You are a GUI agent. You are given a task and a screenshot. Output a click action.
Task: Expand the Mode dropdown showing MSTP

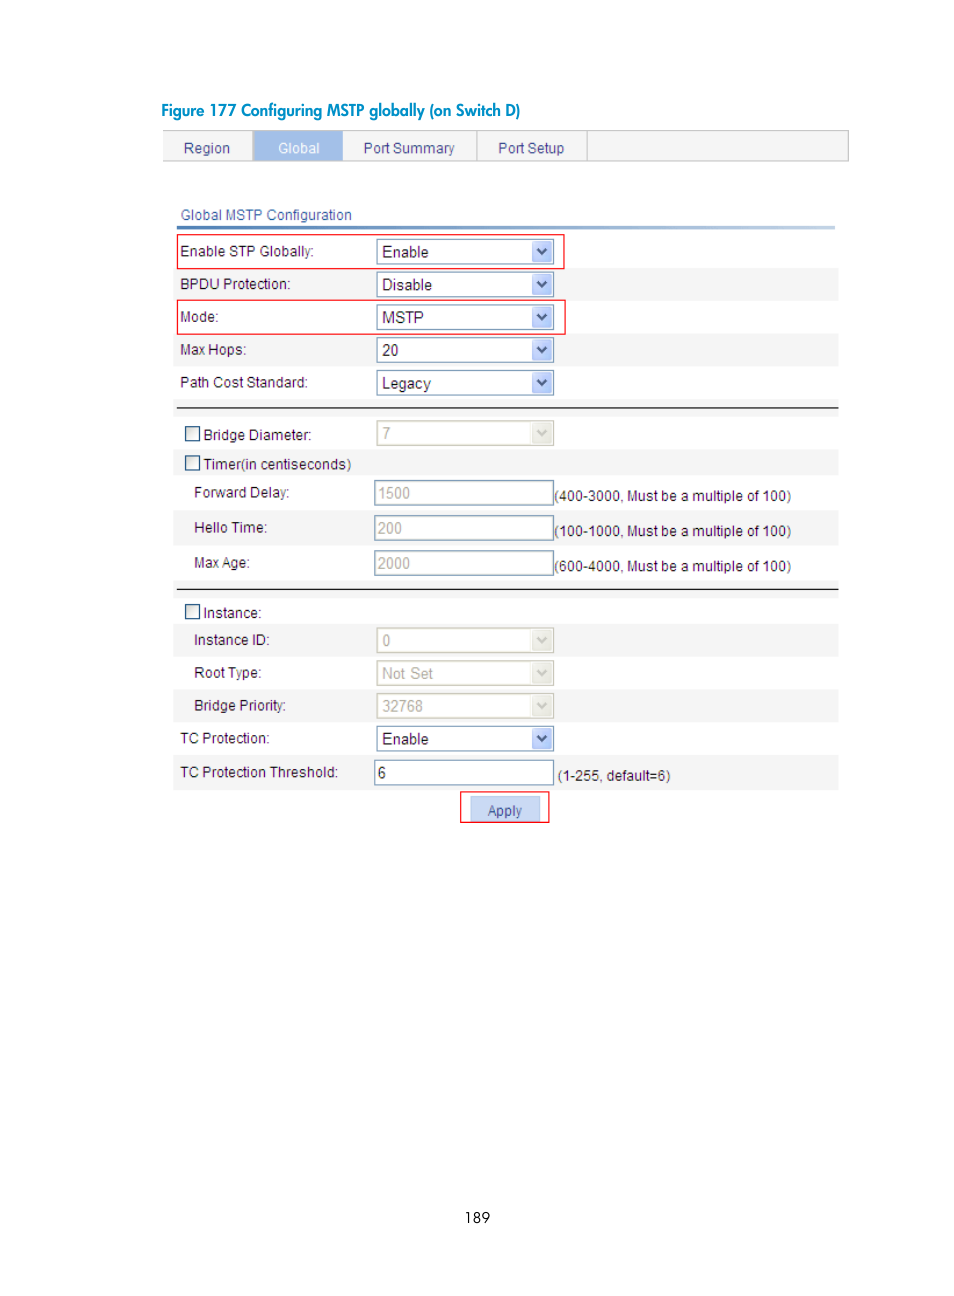pos(465,318)
